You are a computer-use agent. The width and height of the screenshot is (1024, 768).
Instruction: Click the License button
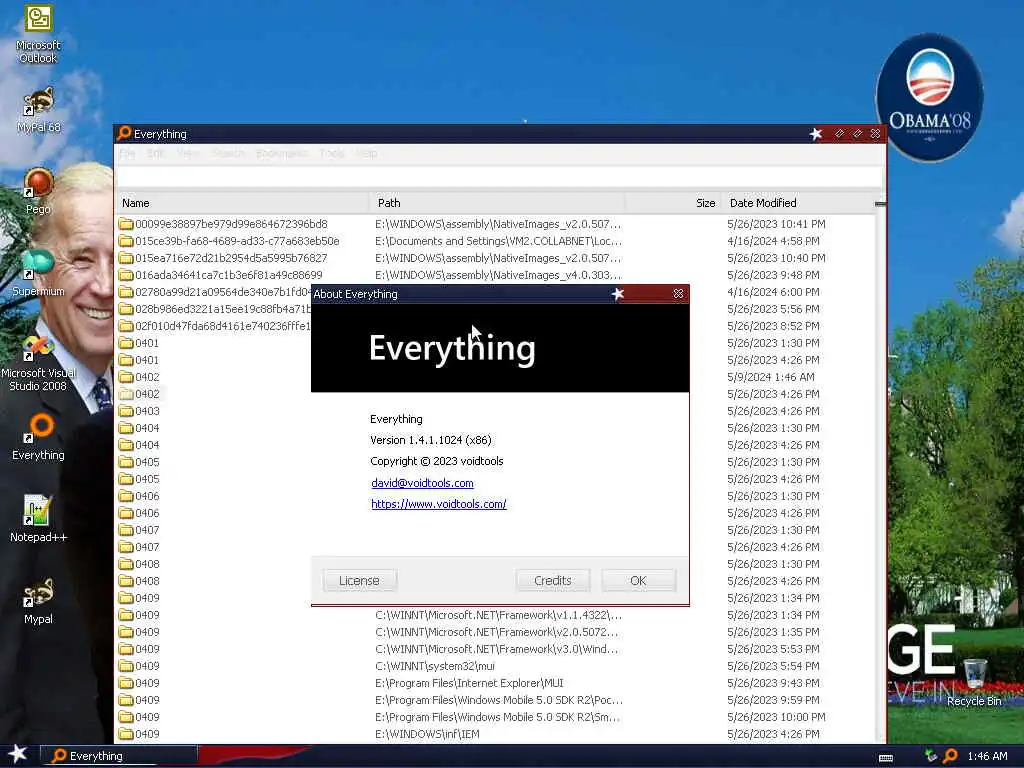tap(359, 581)
